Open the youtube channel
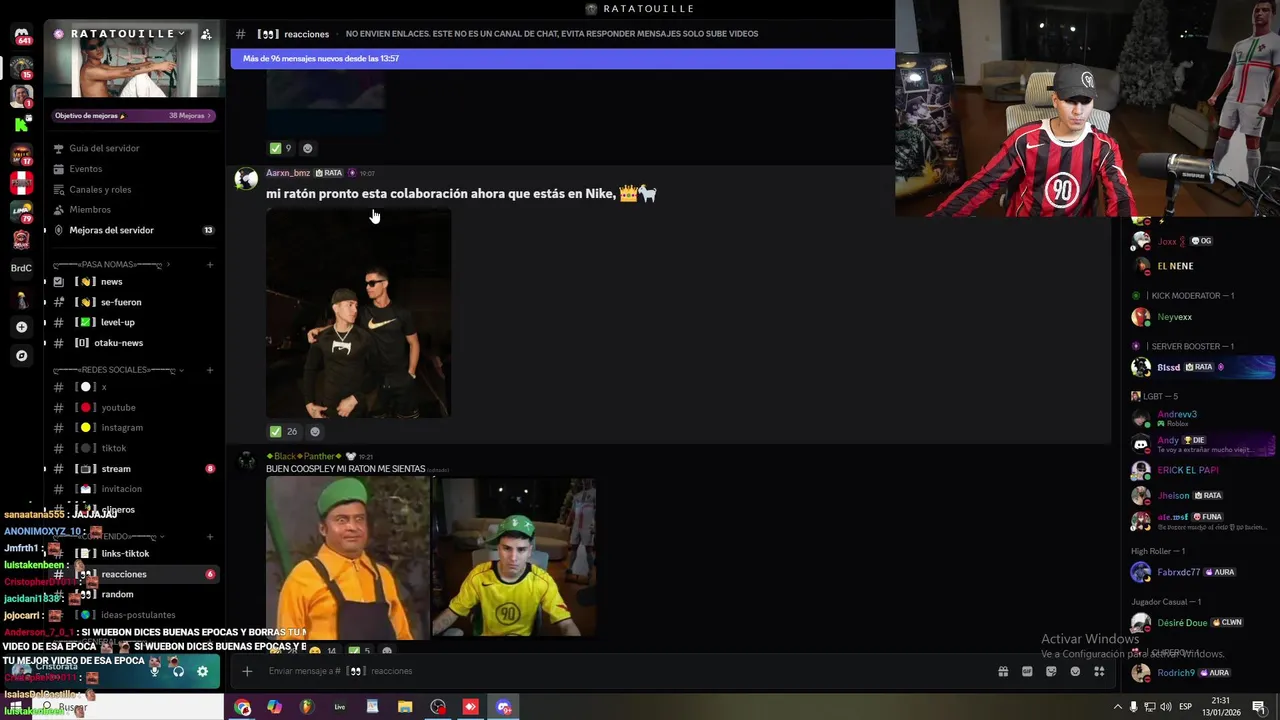The width and height of the screenshot is (1280, 720). tap(132, 407)
